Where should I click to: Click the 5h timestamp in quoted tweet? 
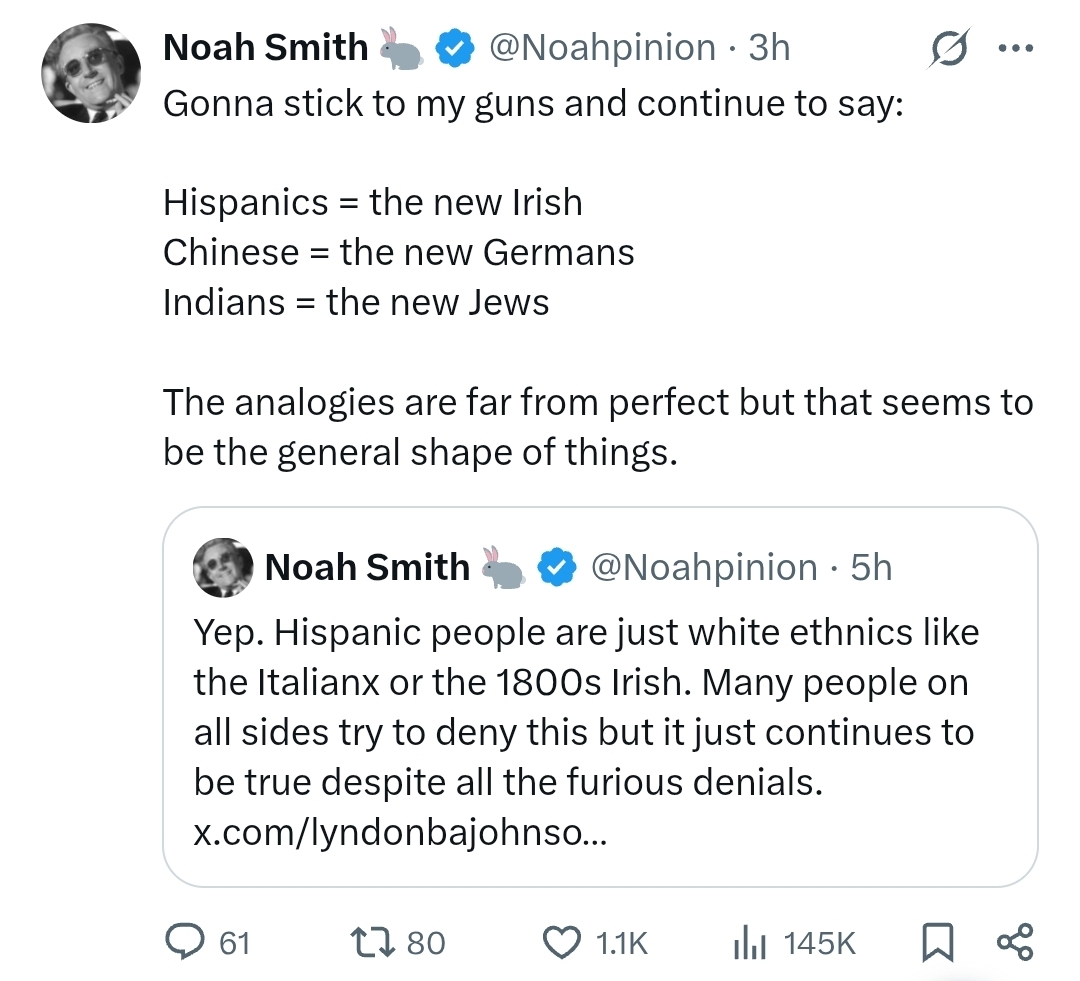870,567
